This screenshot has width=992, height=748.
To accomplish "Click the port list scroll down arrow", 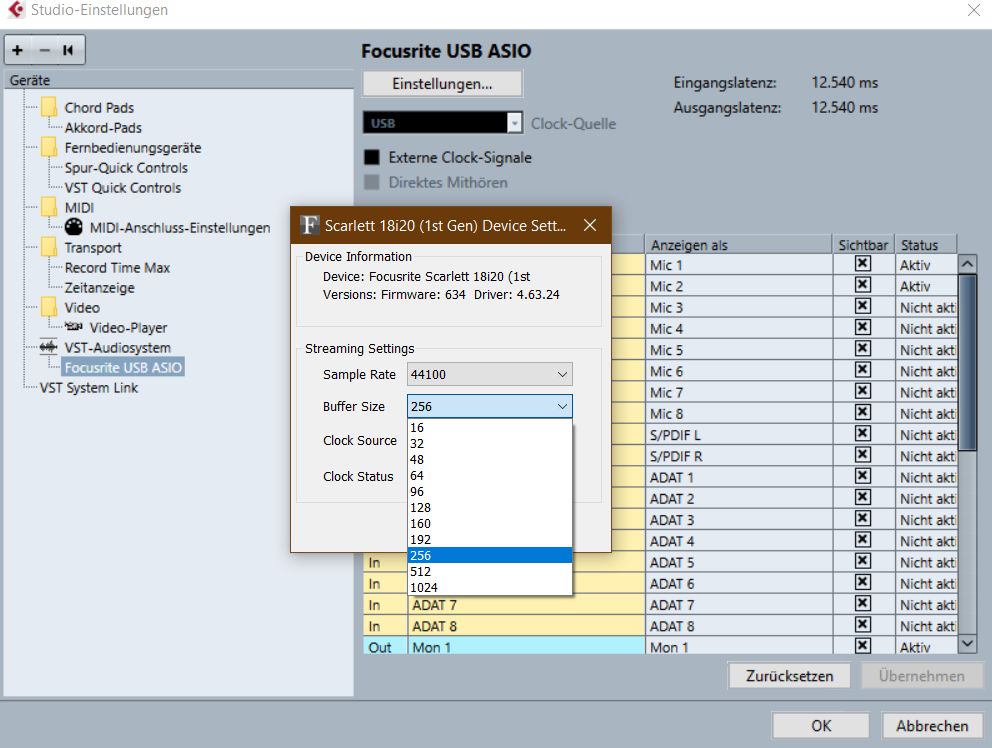I will click(x=967, y=644).
